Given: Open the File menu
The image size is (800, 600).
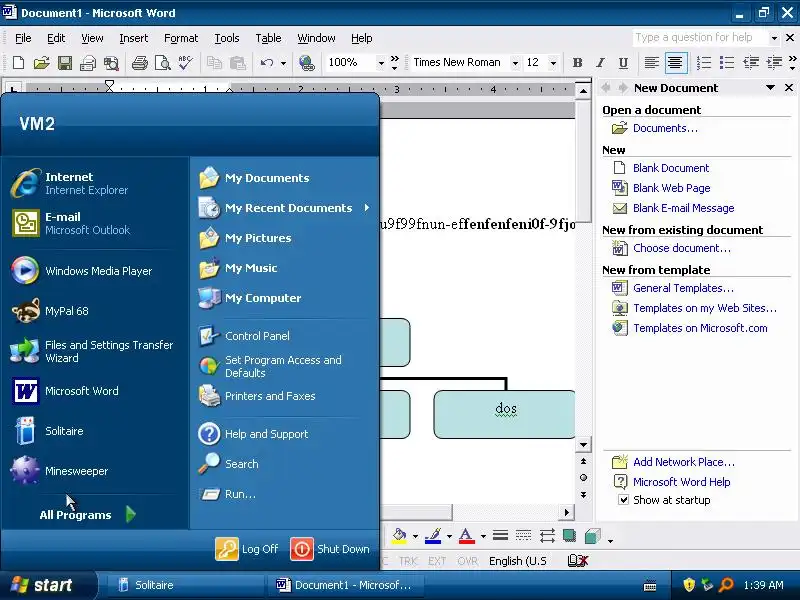Looking at the screenshot, I should tap(23, 38).
